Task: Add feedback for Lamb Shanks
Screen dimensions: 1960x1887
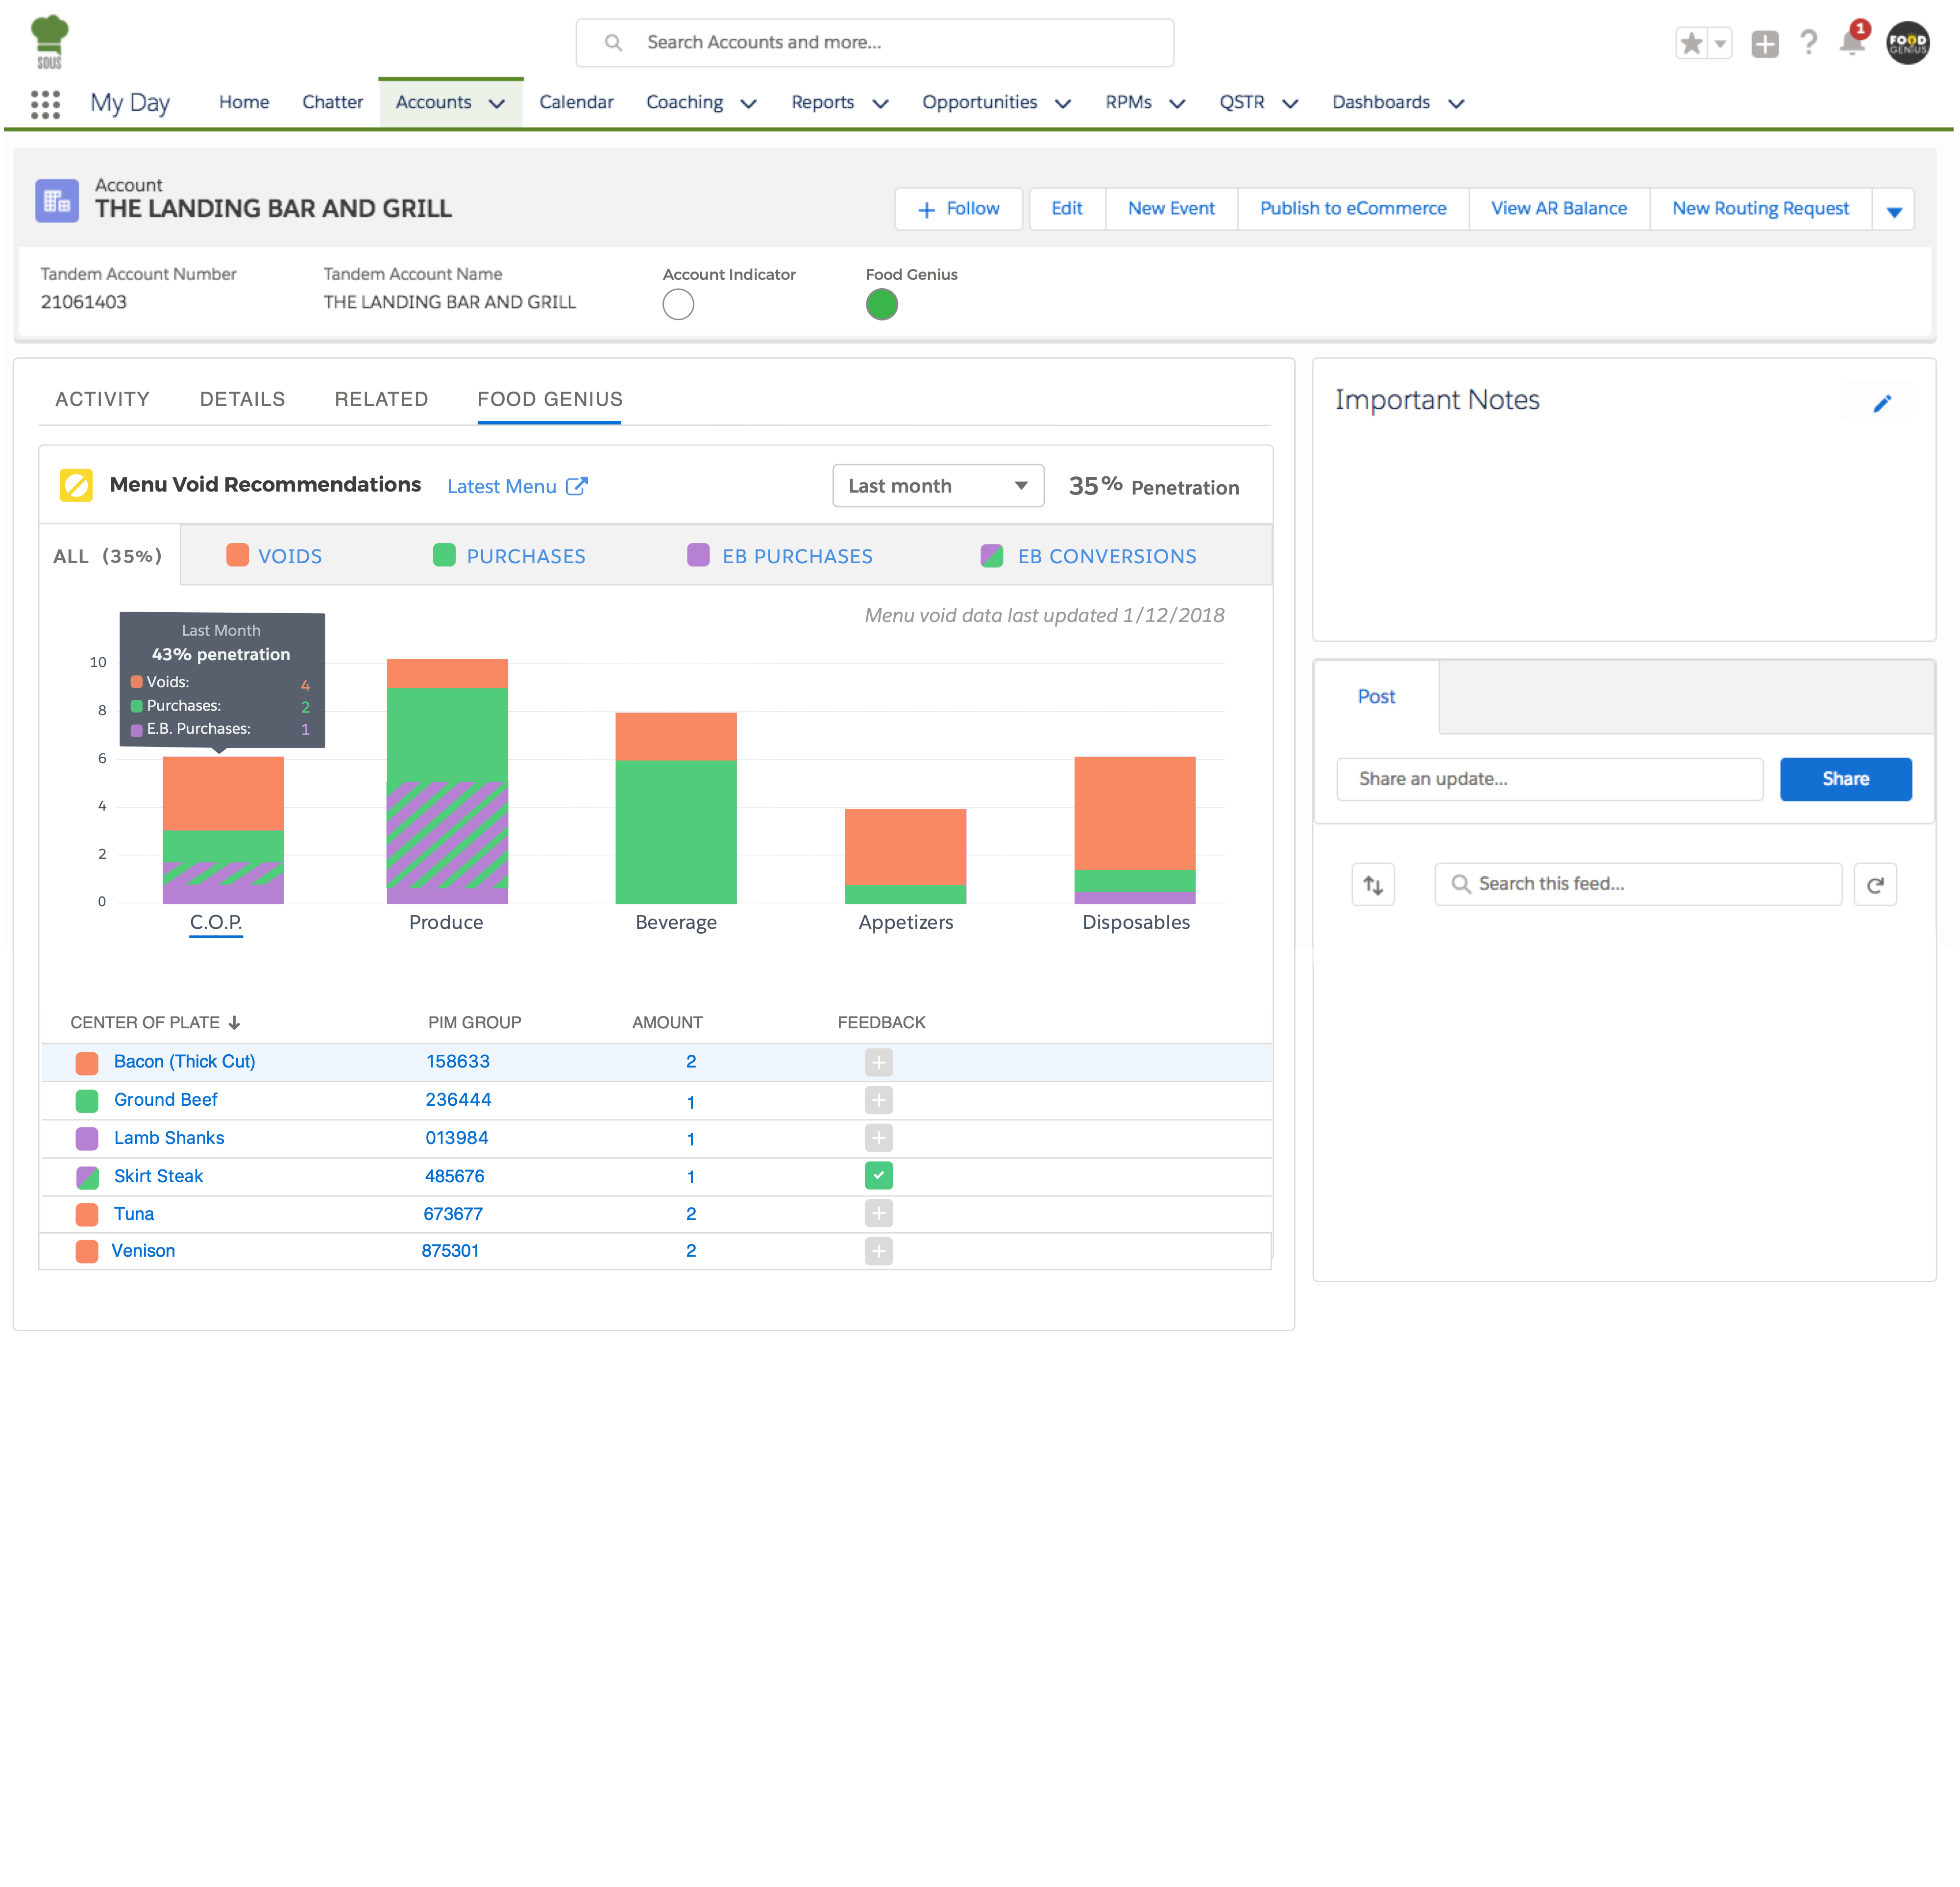Action: 878,1138
